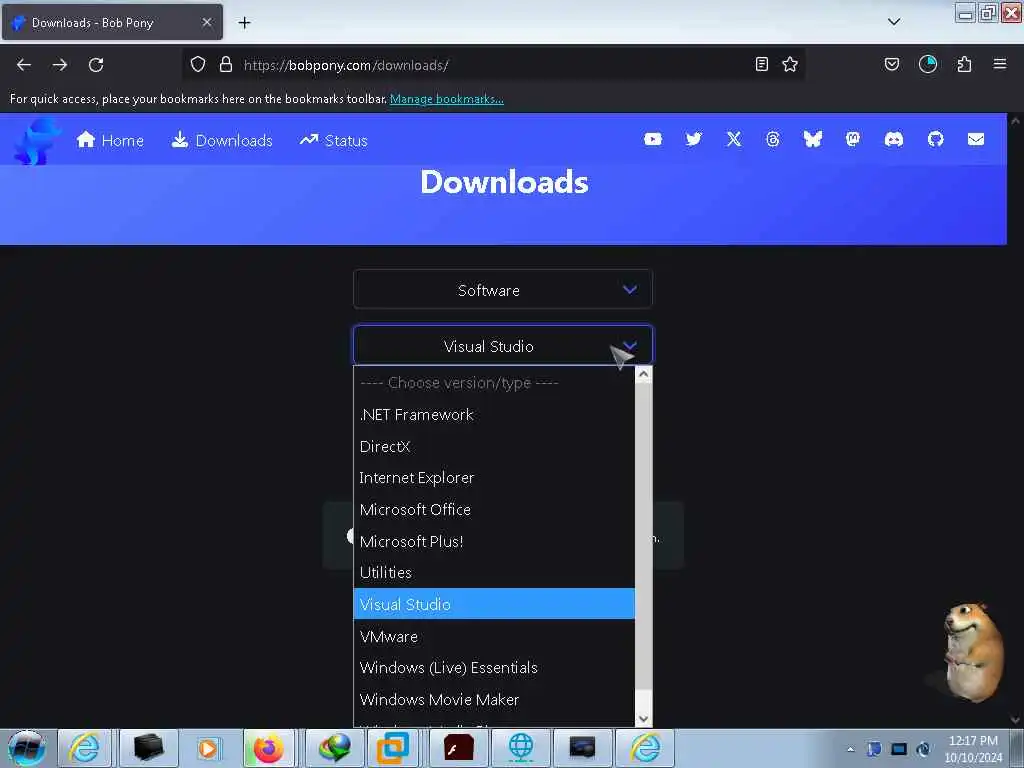Open the Flash taskbar icon
The image size is (1024, 768).
(x=458, y=748)
